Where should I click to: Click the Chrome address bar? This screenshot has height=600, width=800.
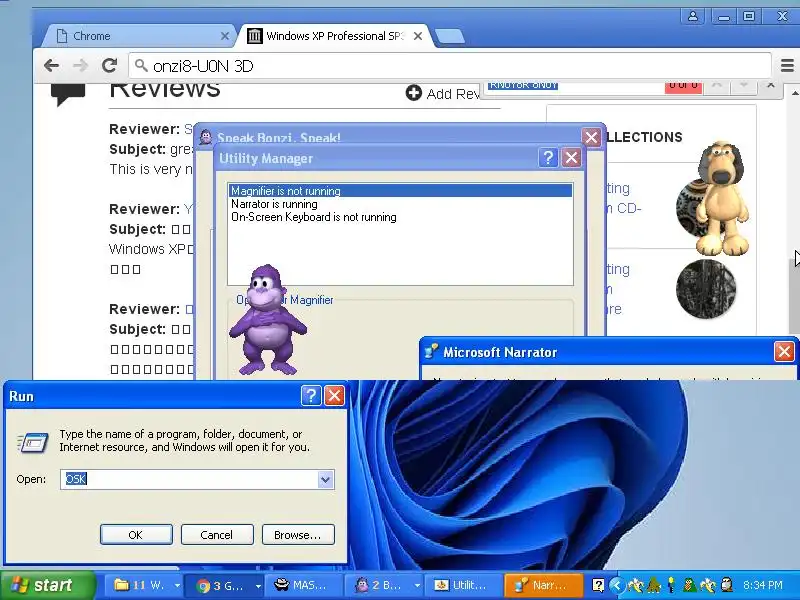(x=449, y=66)
